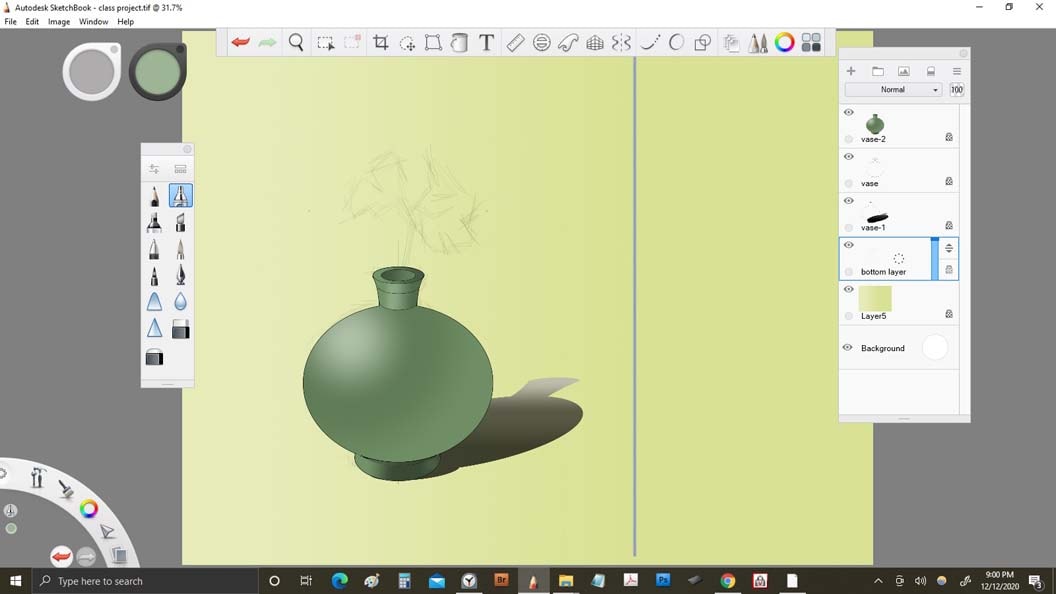This screenshot has width=1056, height=594.
Task: Click the gray brush size puck
Action: pos(92,71)
